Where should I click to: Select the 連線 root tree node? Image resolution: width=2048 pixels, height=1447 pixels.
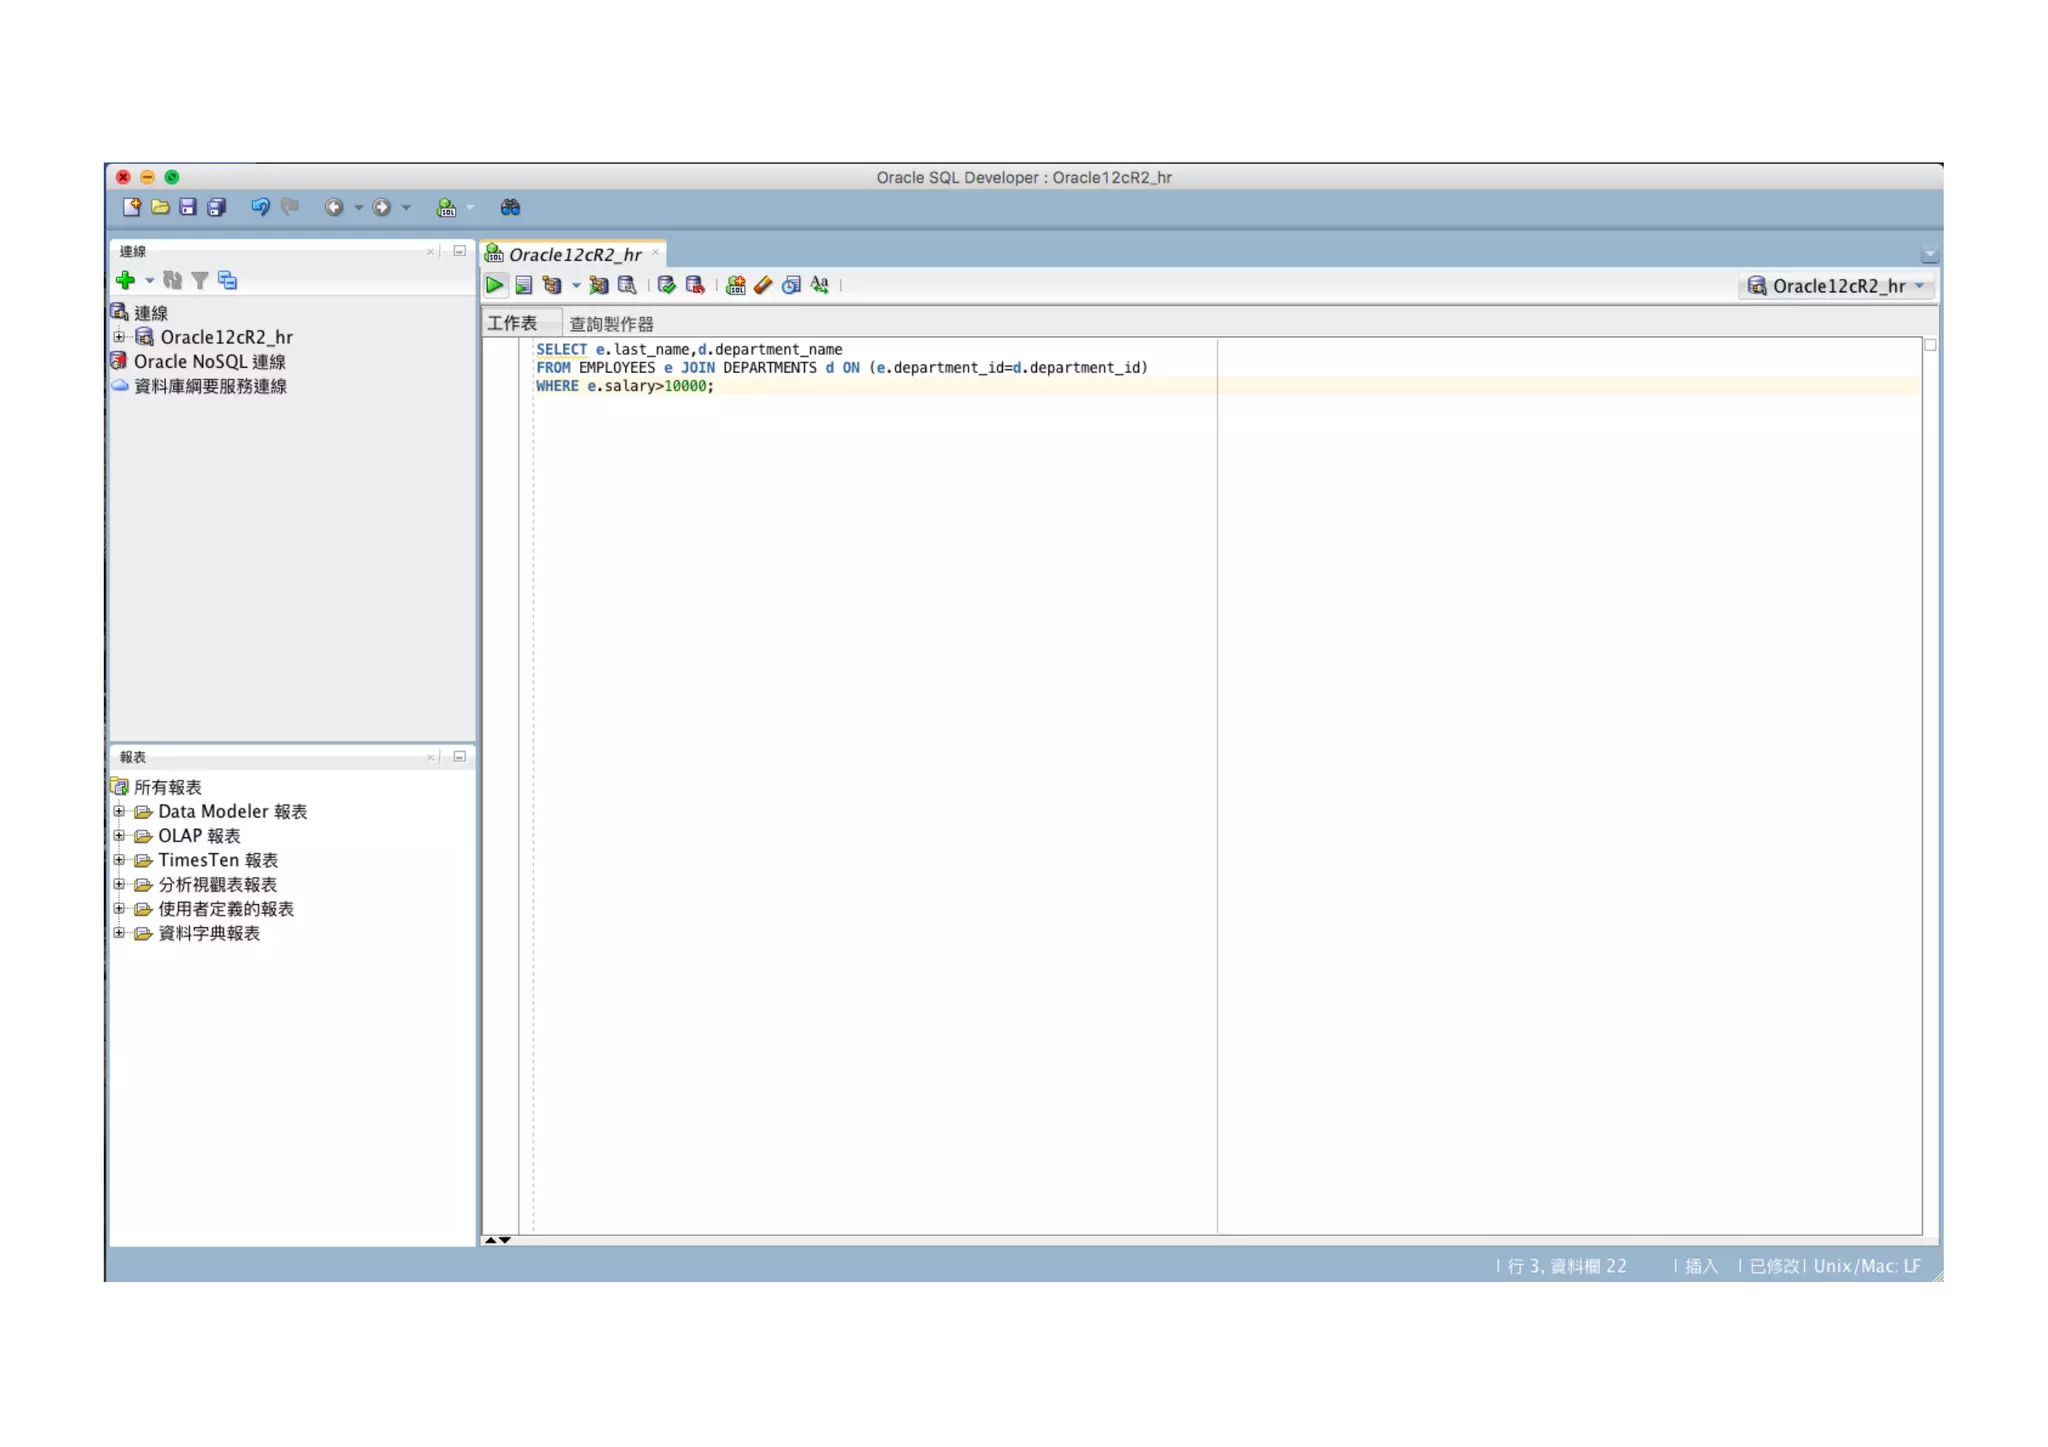pos(150,313)
